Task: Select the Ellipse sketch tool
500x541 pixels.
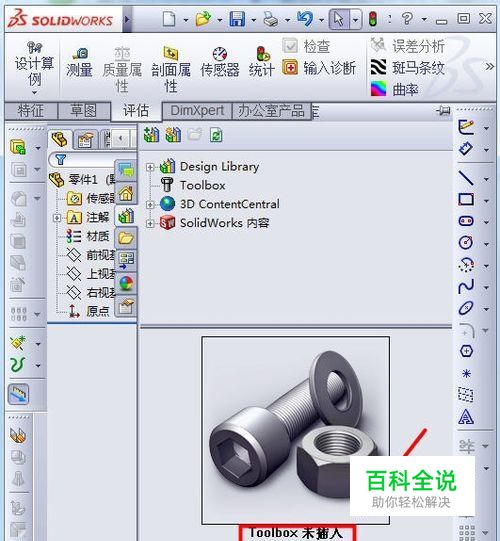Action: point(466,308)
